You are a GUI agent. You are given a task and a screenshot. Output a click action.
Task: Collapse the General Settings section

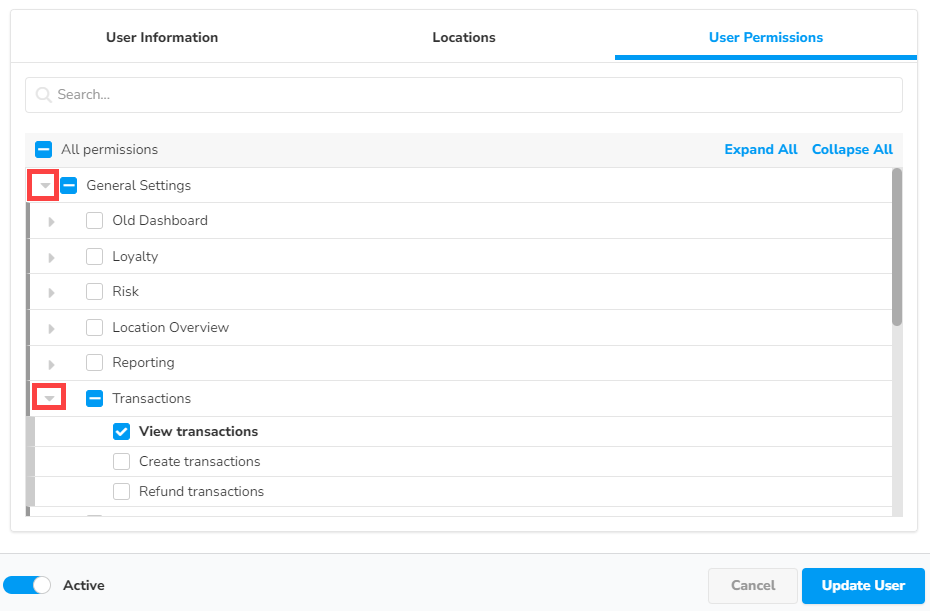(x=45, y=186)
